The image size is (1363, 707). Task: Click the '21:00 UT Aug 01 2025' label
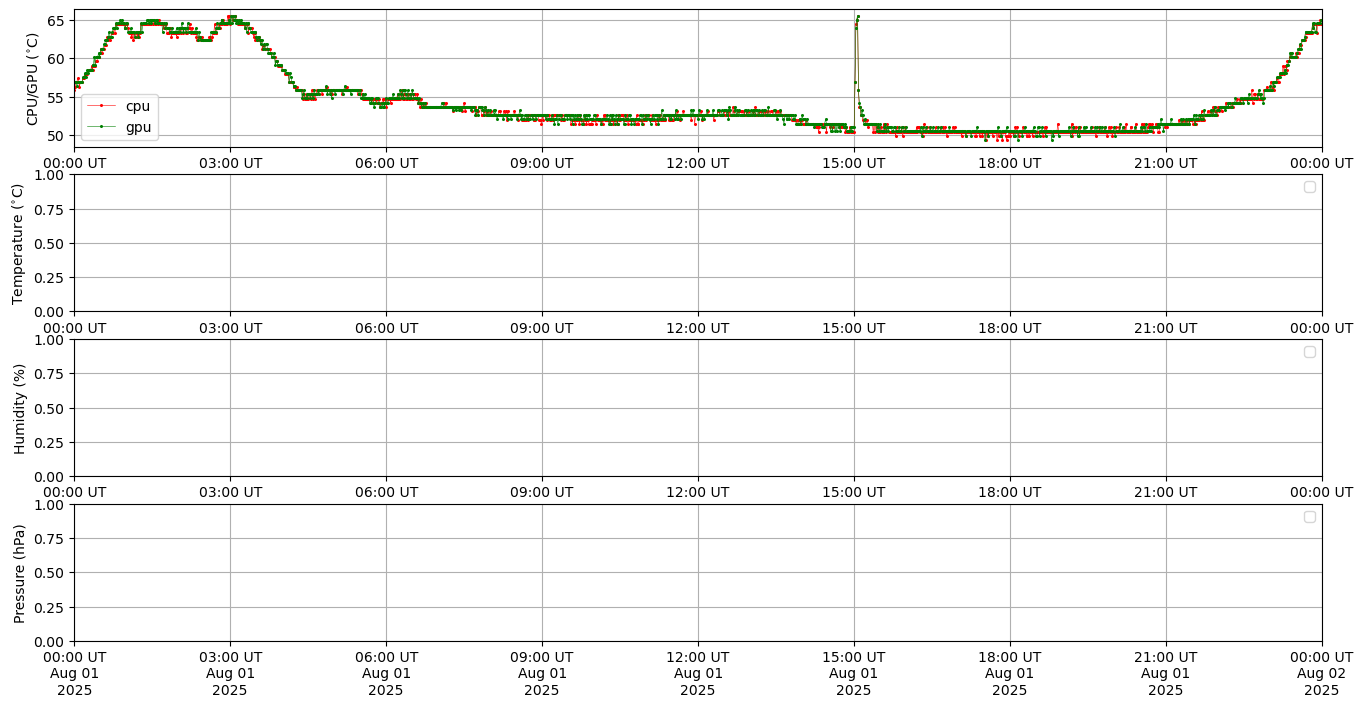click(1166, 674)
